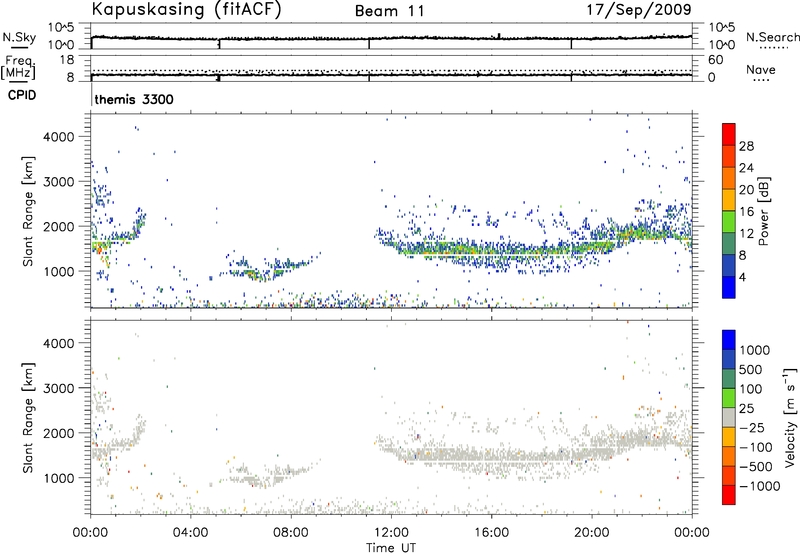Click the 18 tick on frequency axis
Viewport: 800px width, 554px height.
point(66,60)
